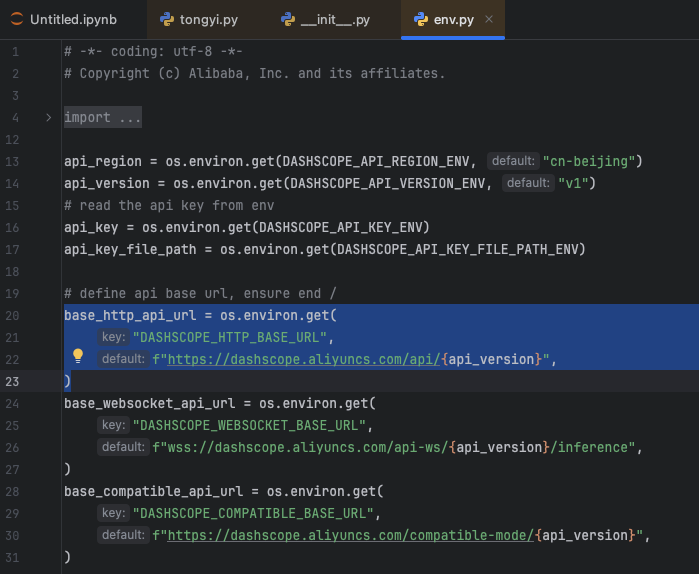Click the 'base_websocket_api_url' variable name
This screenshot has width=699, height=574.
click(x=149, y=403)
